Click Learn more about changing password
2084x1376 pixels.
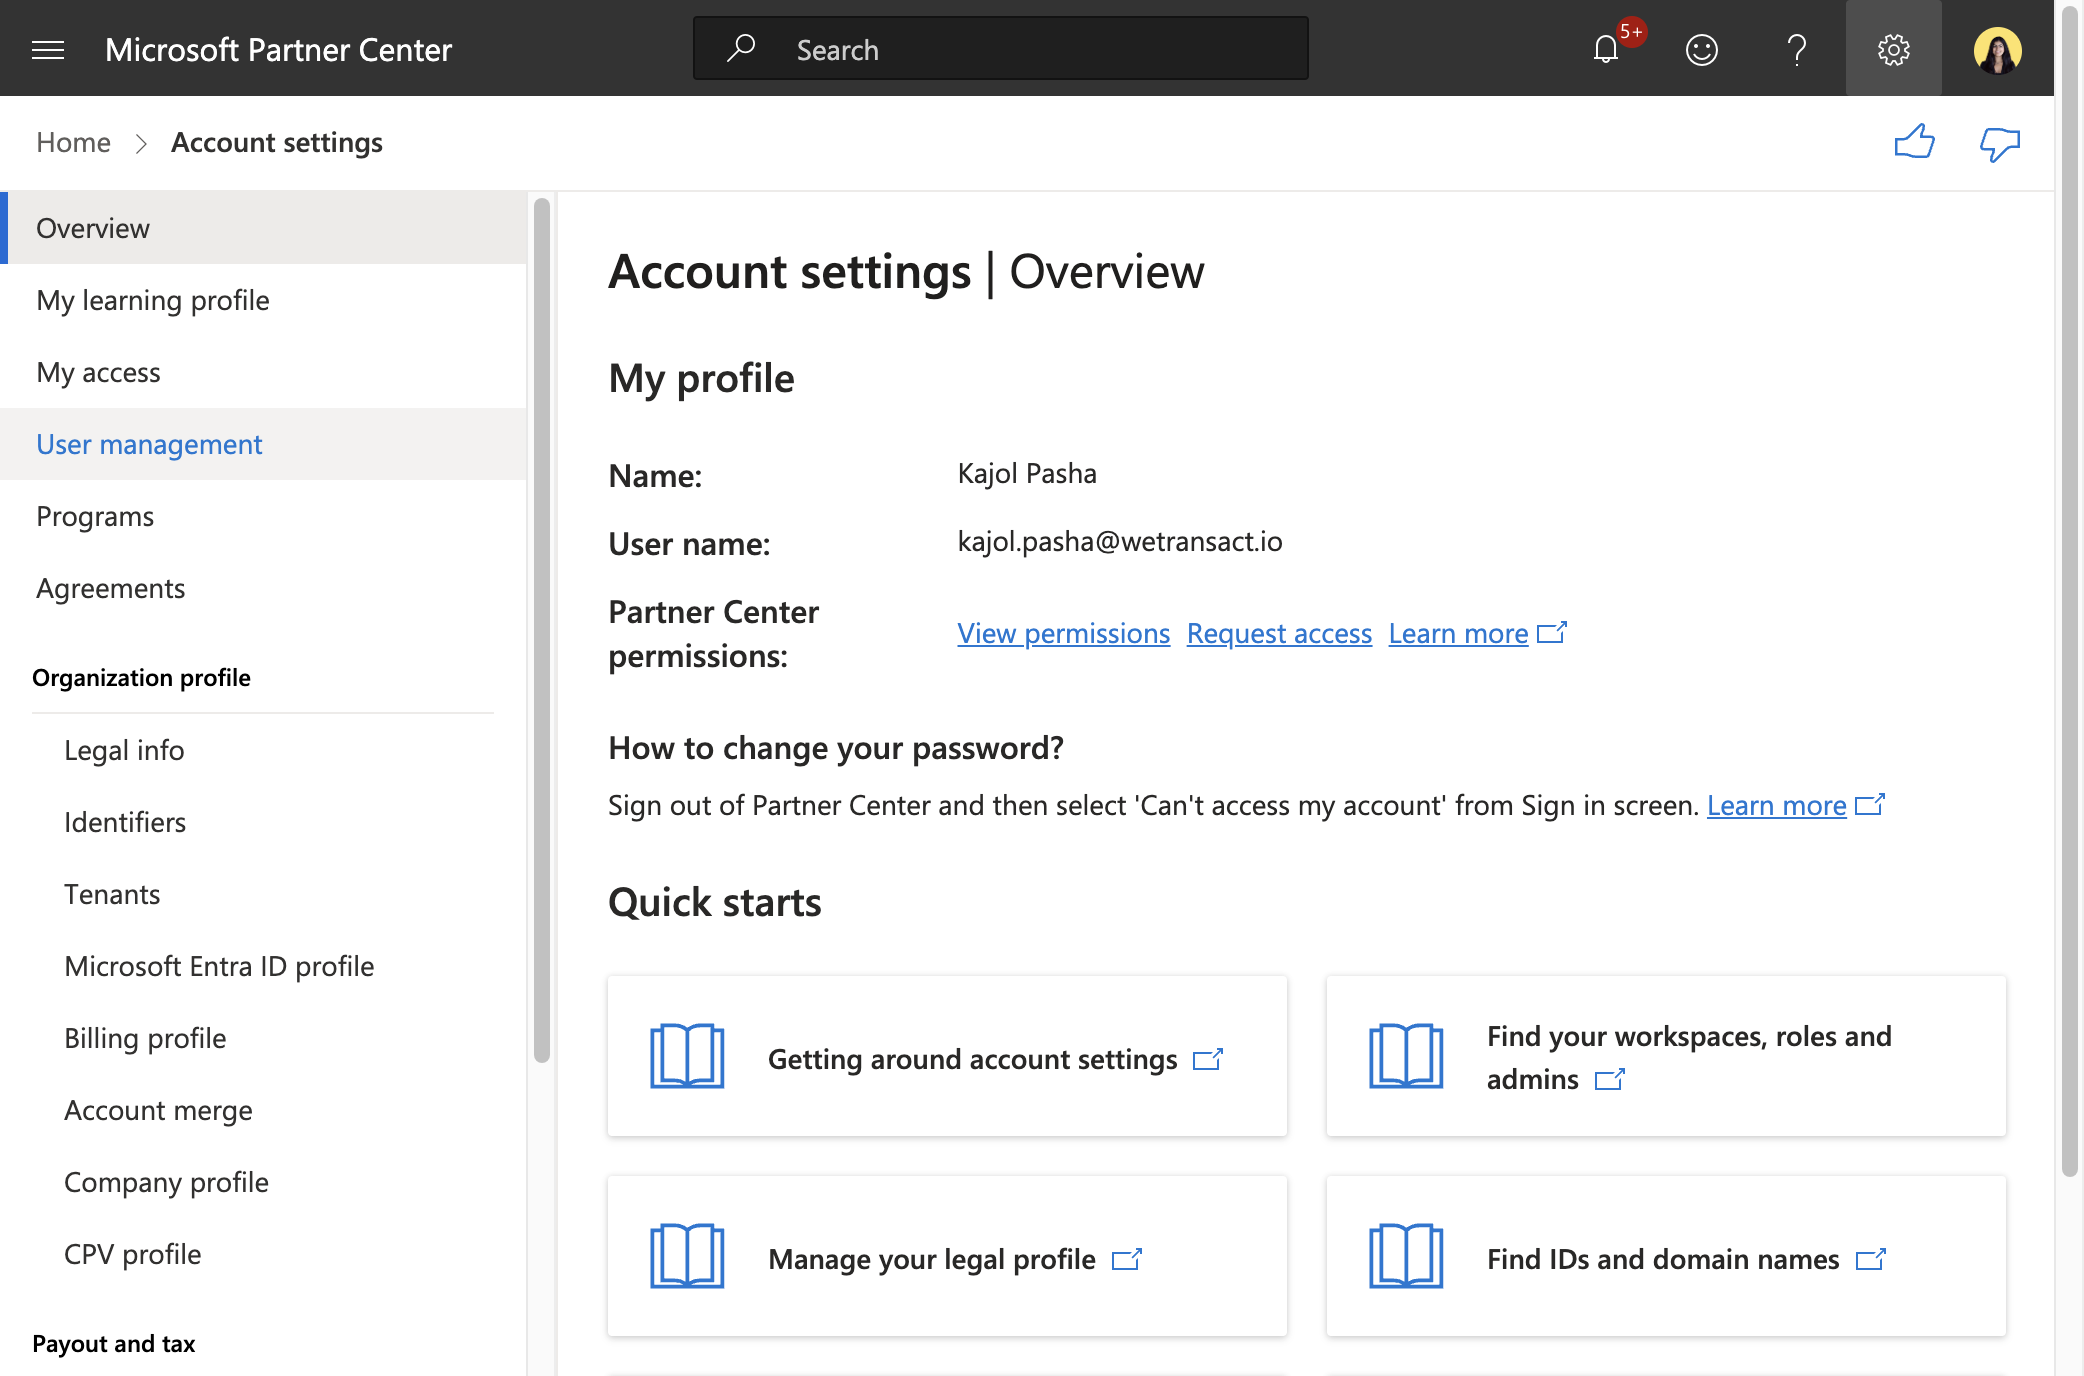(x=1776, y=805)
